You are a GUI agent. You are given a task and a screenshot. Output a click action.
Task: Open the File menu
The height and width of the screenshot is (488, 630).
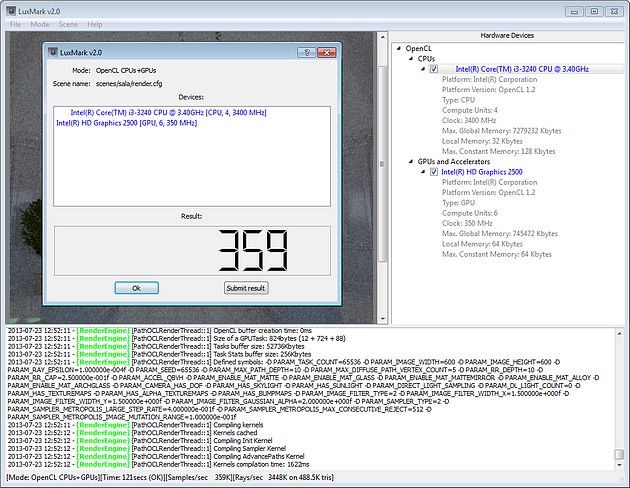click(15, 25)
